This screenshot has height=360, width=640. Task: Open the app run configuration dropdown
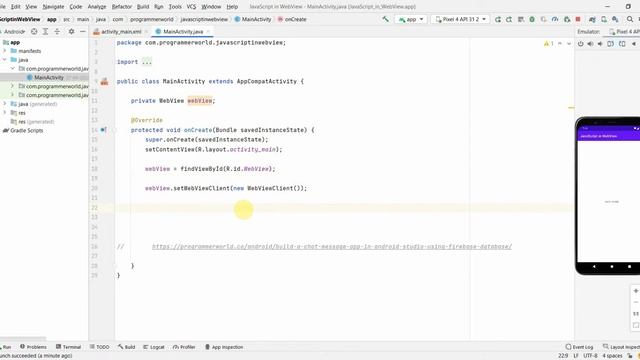(411, 19)
